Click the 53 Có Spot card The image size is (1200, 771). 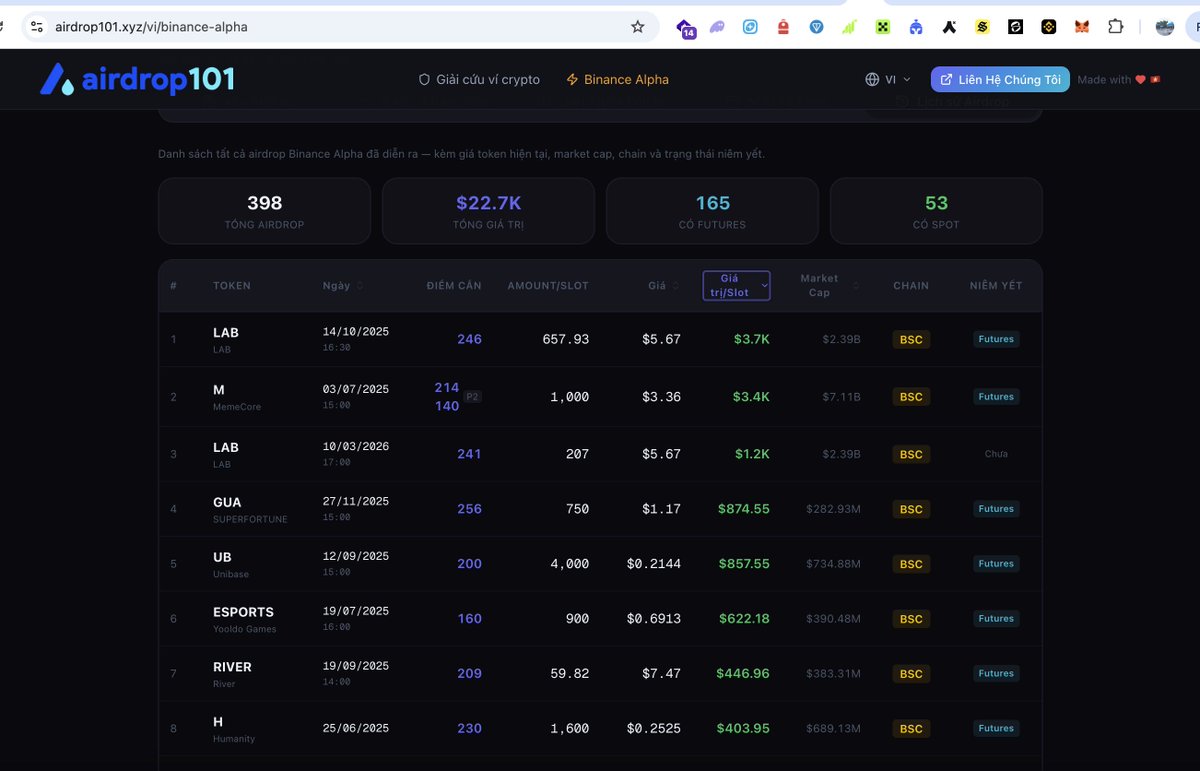[936, 211]
